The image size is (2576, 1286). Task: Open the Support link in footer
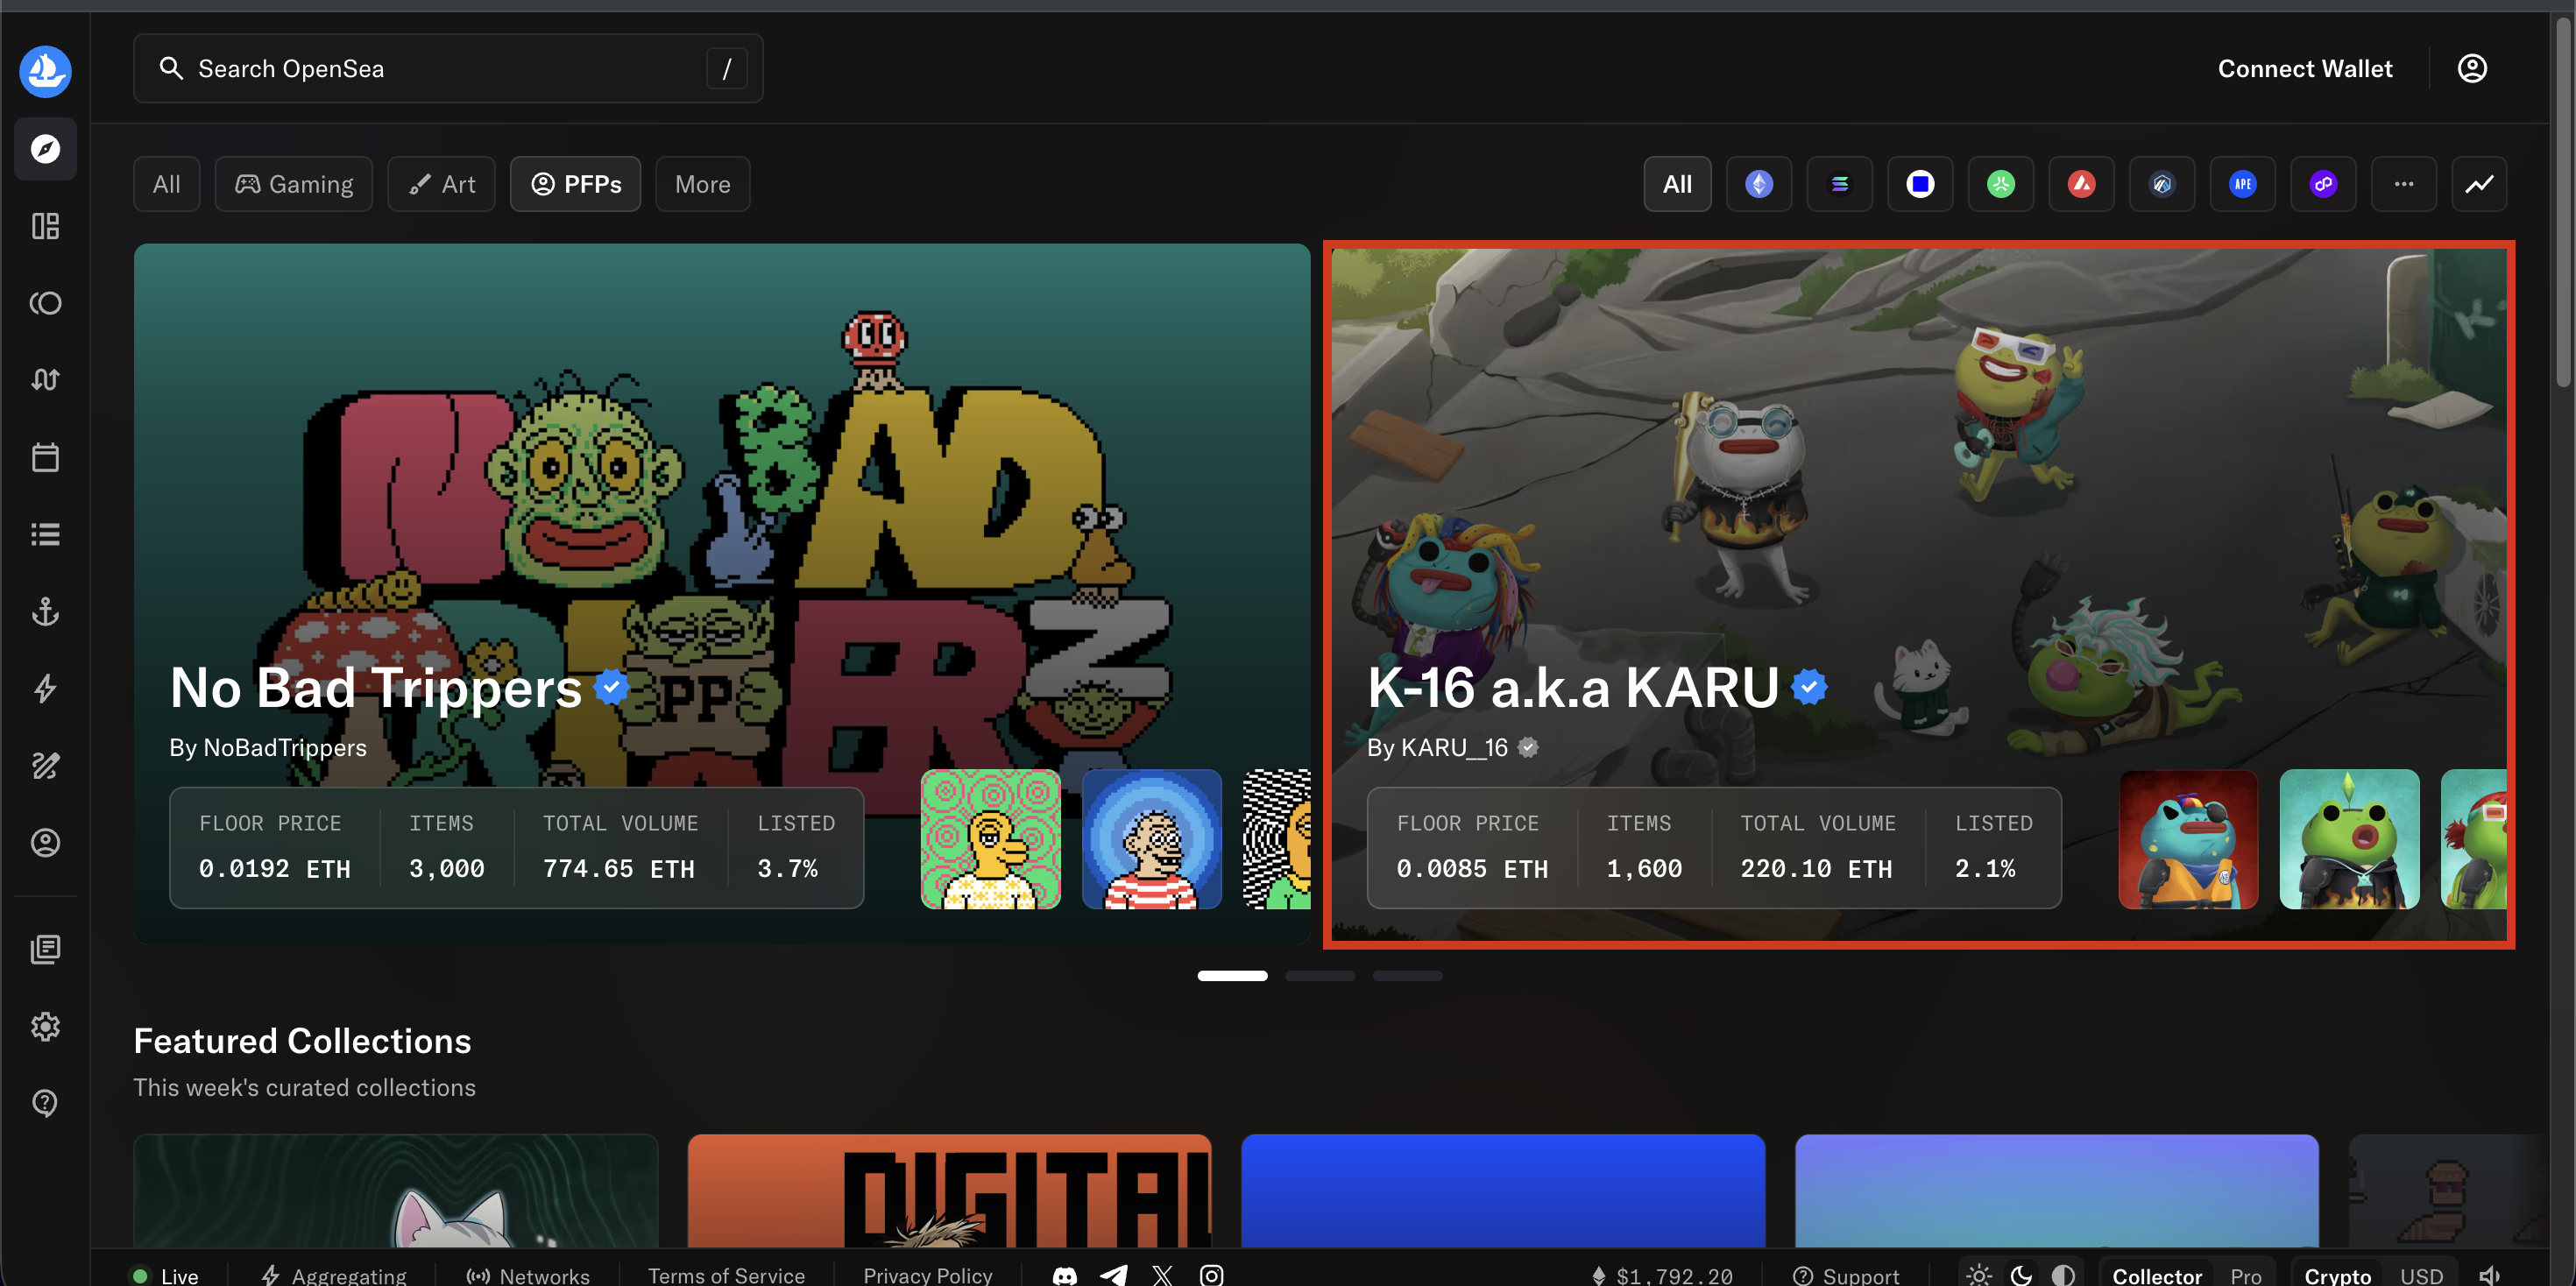pyautogui.click(x=1846, y=1275)
